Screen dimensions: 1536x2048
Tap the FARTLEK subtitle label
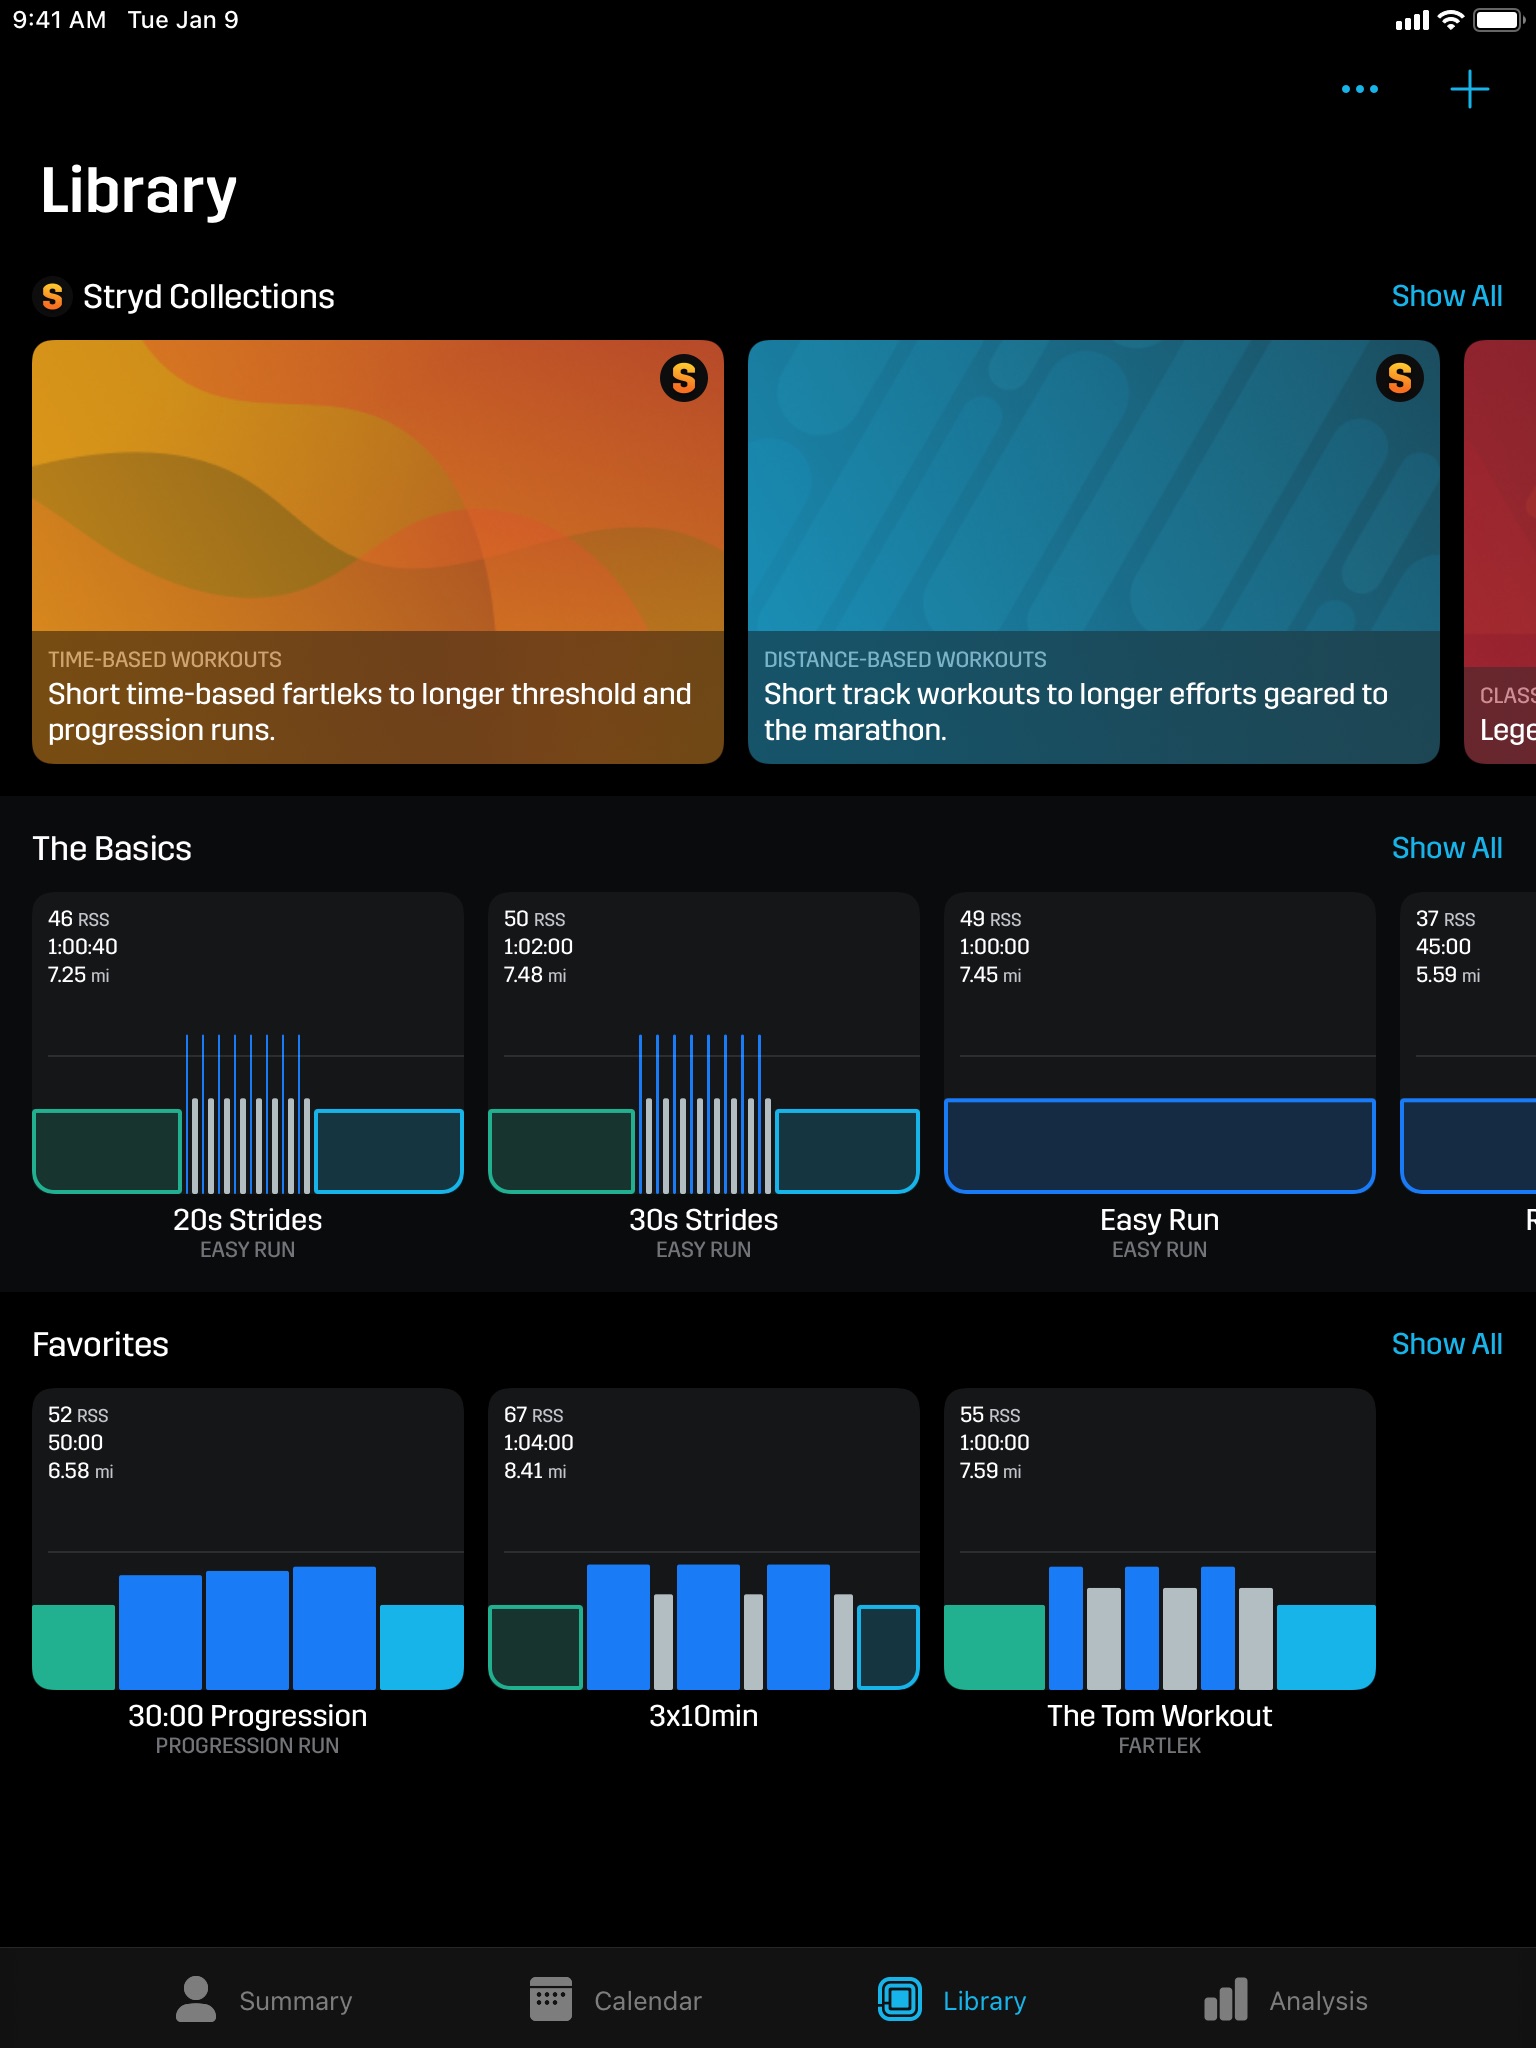[x=1160, y=1745]
